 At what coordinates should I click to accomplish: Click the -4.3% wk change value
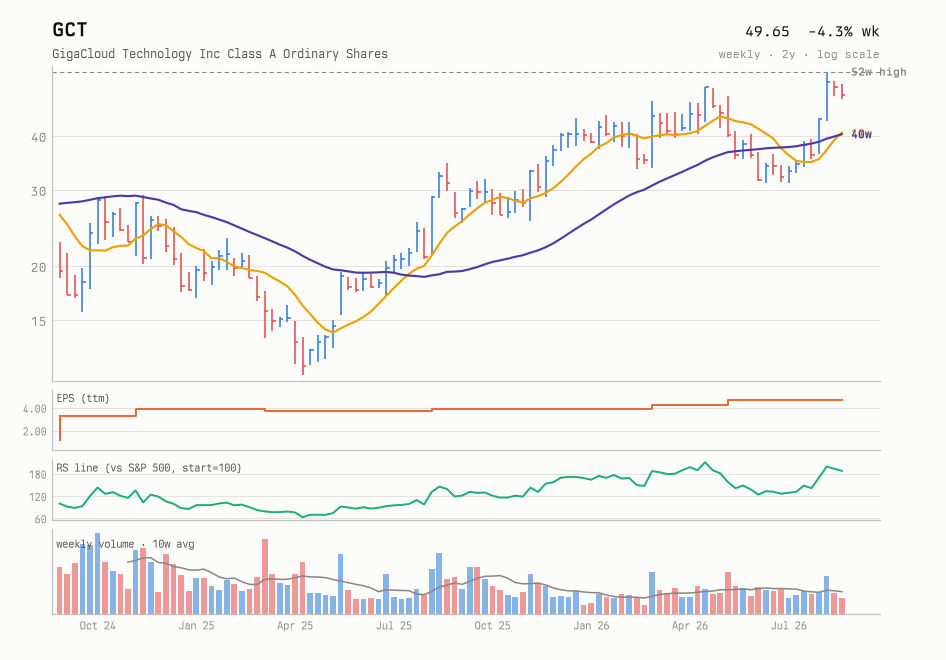click(843, 31)
